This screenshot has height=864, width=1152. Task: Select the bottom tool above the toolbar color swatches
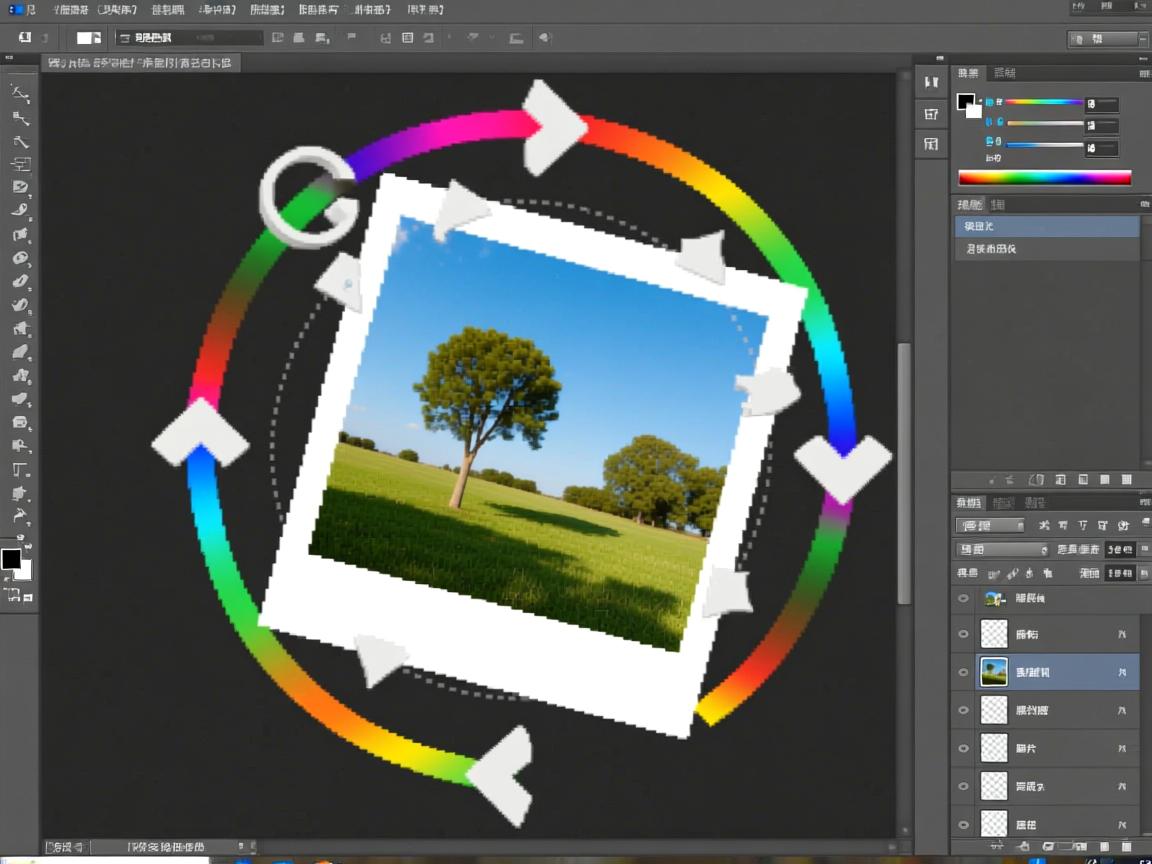click(x=20, y=516)
